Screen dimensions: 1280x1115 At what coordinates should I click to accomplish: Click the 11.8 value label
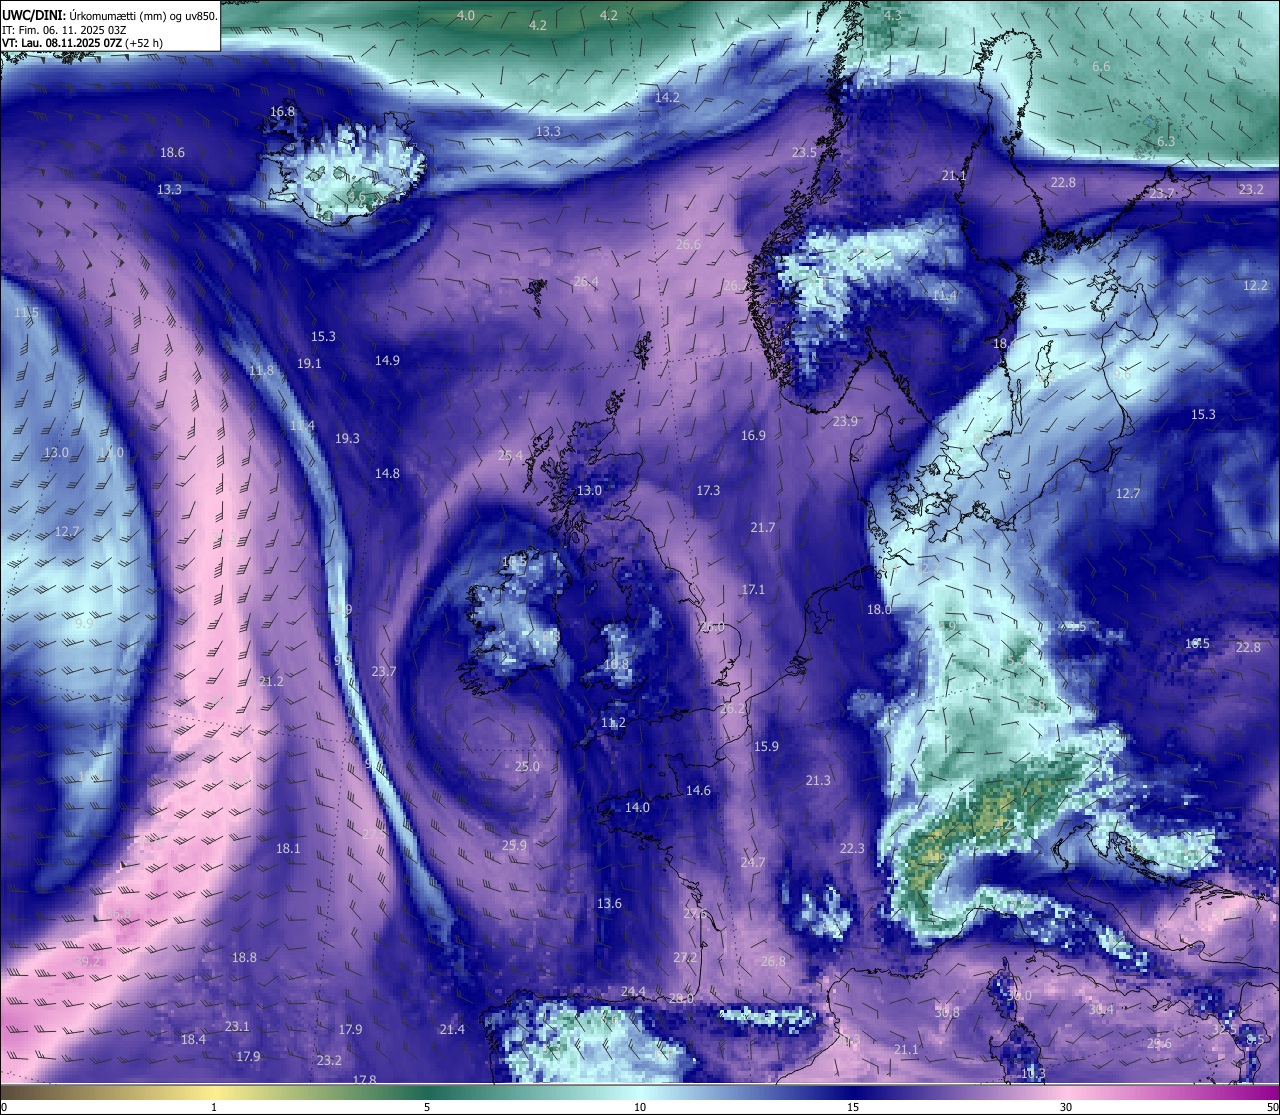coord(261,371)
